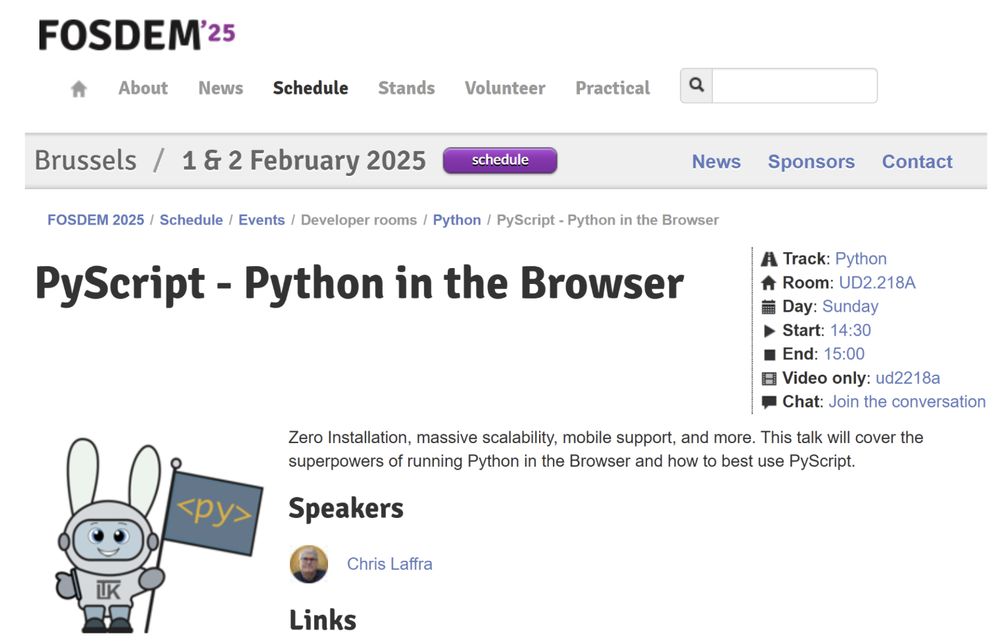1000x642 pixels.
Task: Click the 1 & 2 February 2025 date text
Action: point(304,161)
